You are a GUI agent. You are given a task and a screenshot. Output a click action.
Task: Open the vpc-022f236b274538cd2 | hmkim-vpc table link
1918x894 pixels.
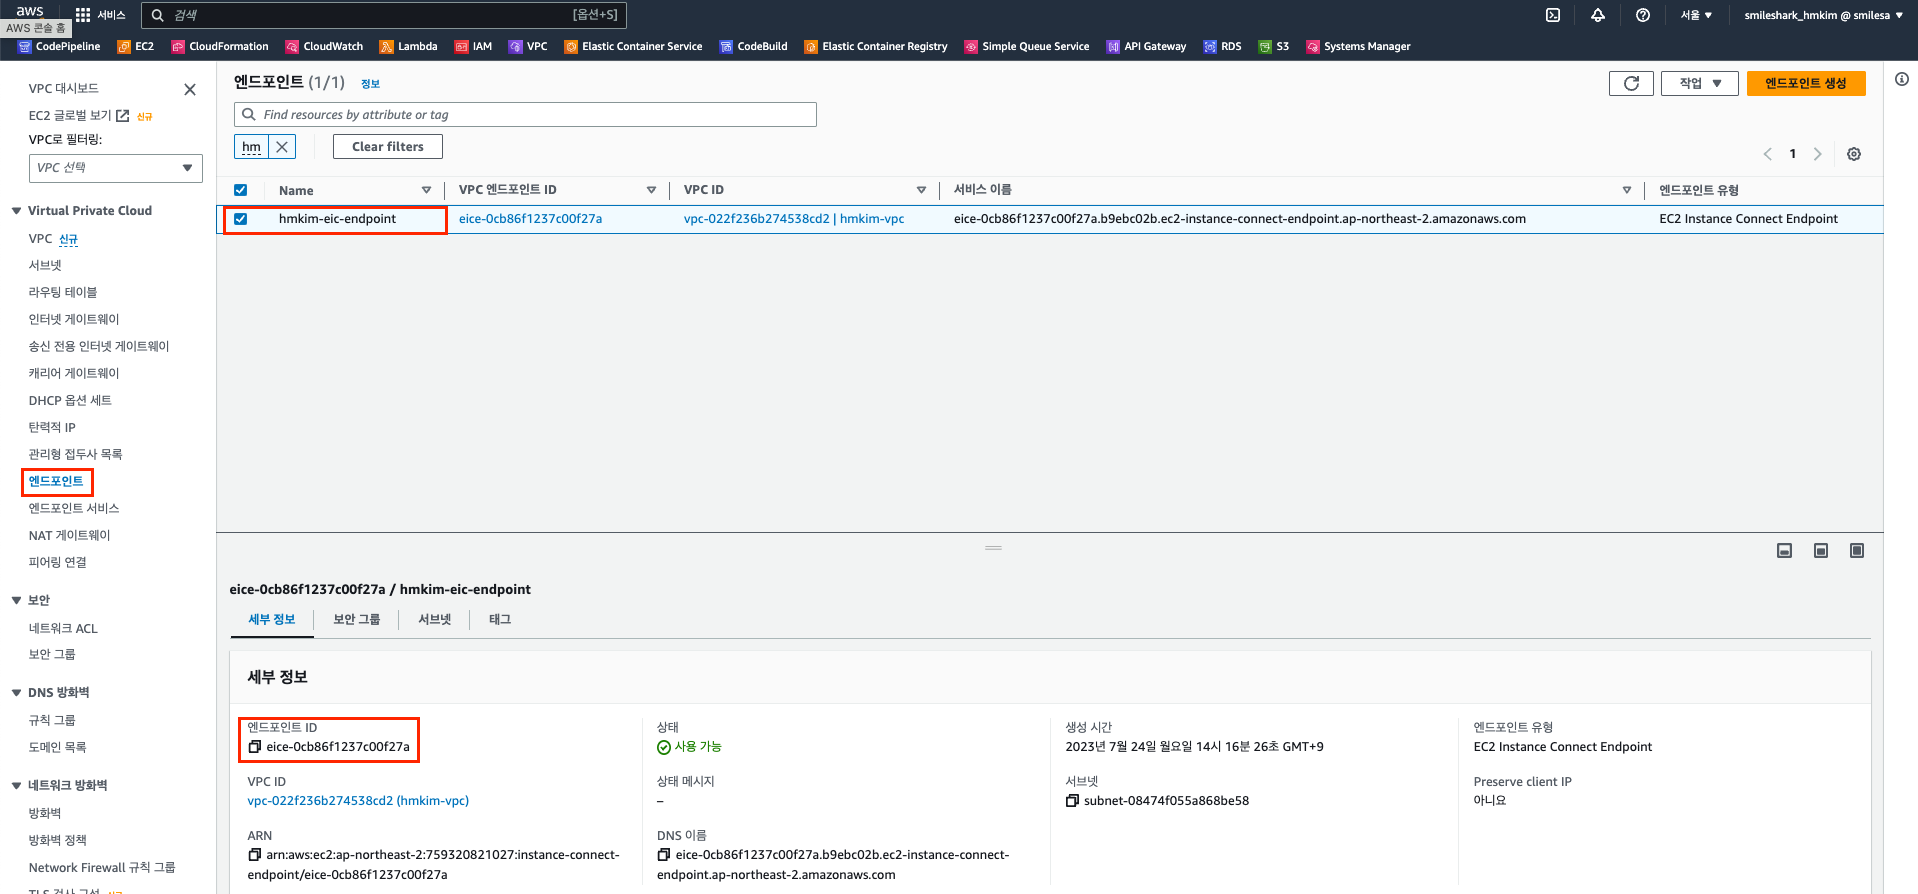(794, 219)
